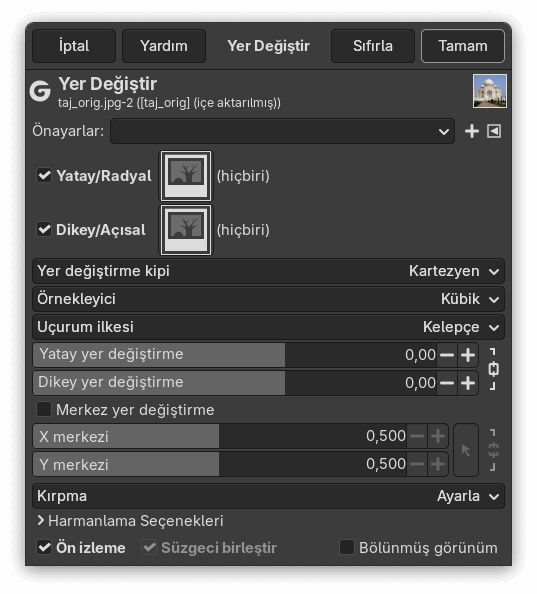Toggle chain link for displacement values
The image size is (537, 594).
point(493,369)
